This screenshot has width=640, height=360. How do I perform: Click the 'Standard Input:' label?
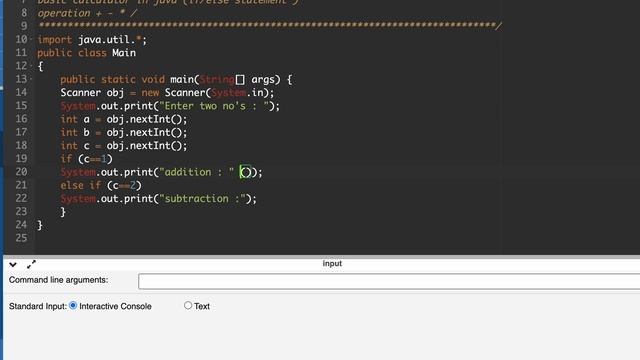pyautogui.click(x=38, y=306)
